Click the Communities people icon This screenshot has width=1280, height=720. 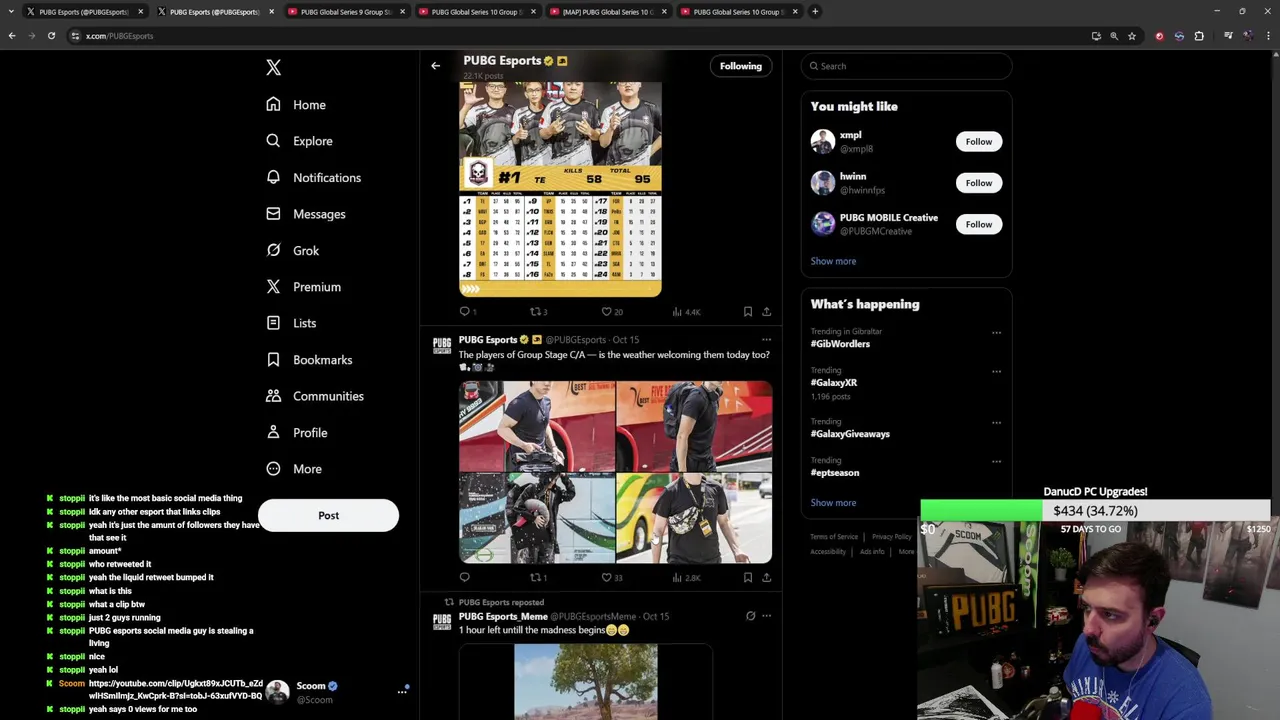click(x=273, y=396)
